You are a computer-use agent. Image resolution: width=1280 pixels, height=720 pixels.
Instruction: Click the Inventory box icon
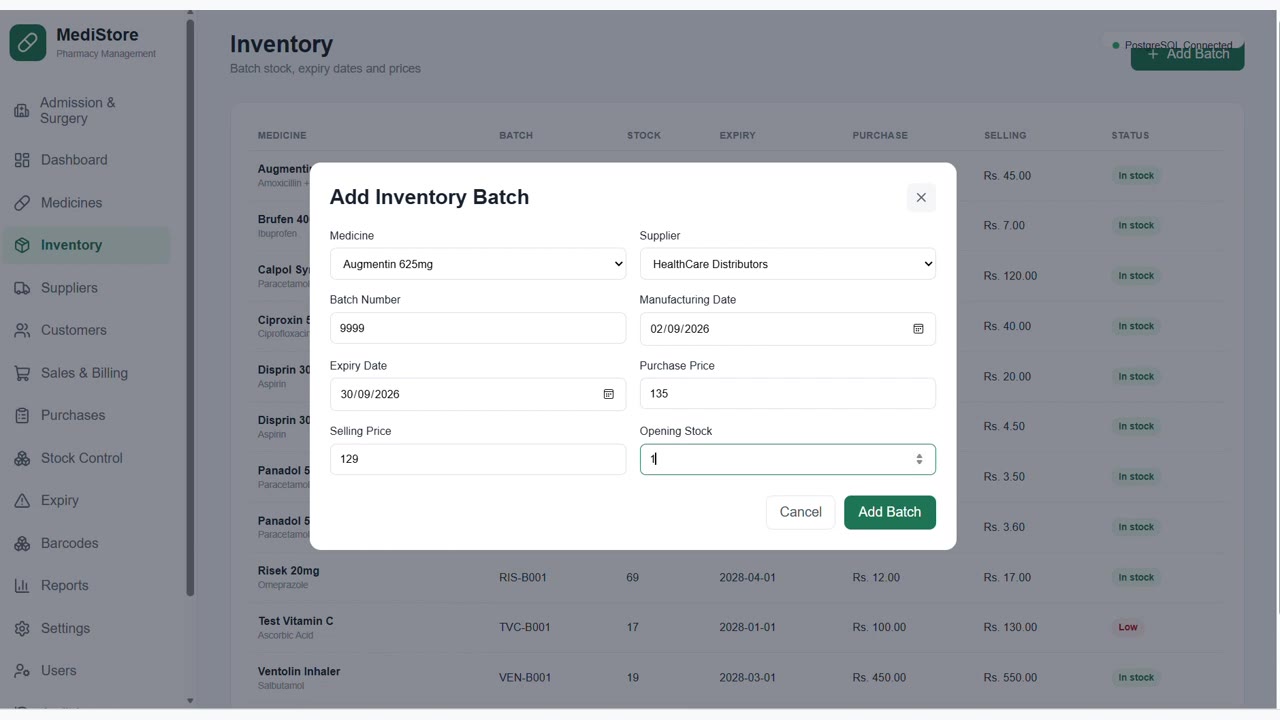pos(22,245)
